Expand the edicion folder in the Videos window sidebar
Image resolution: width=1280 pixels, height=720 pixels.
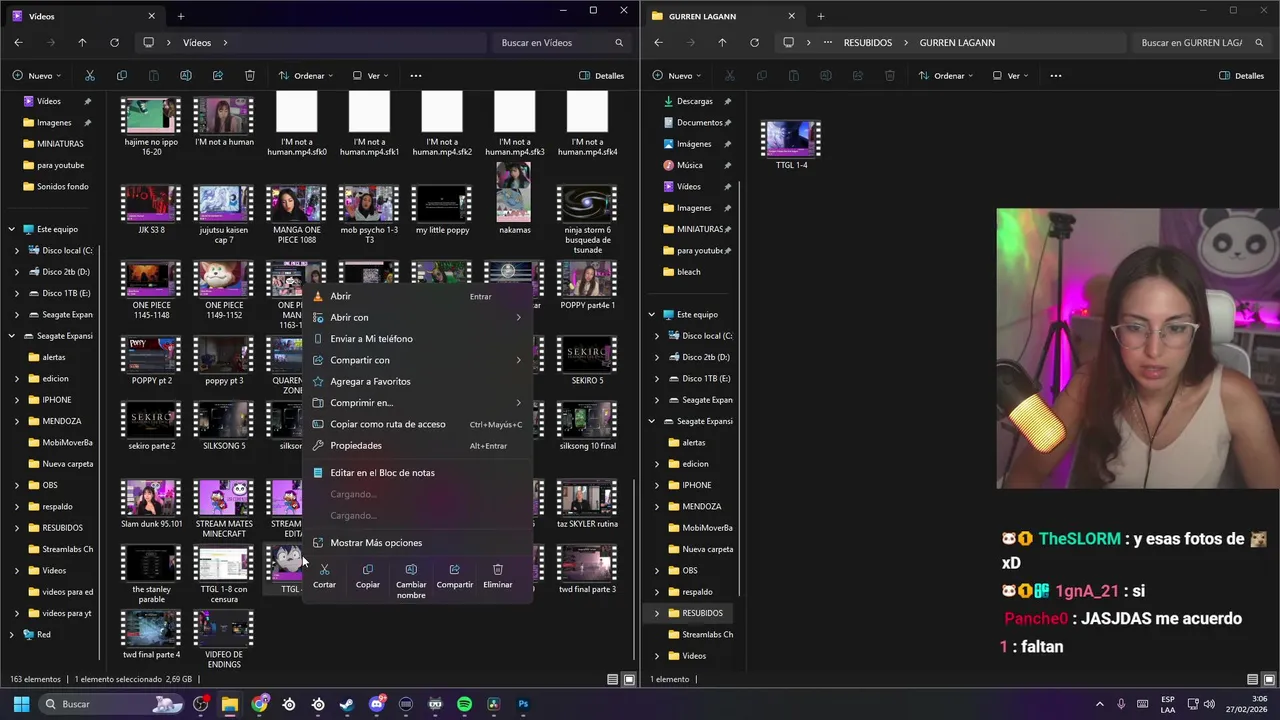tap(17, 379)
